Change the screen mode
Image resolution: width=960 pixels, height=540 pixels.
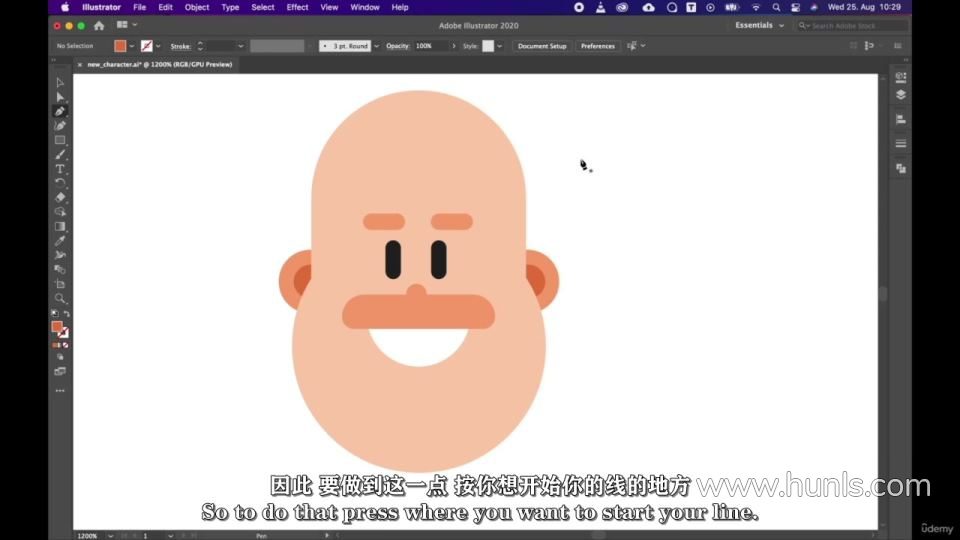coord(60,372)
